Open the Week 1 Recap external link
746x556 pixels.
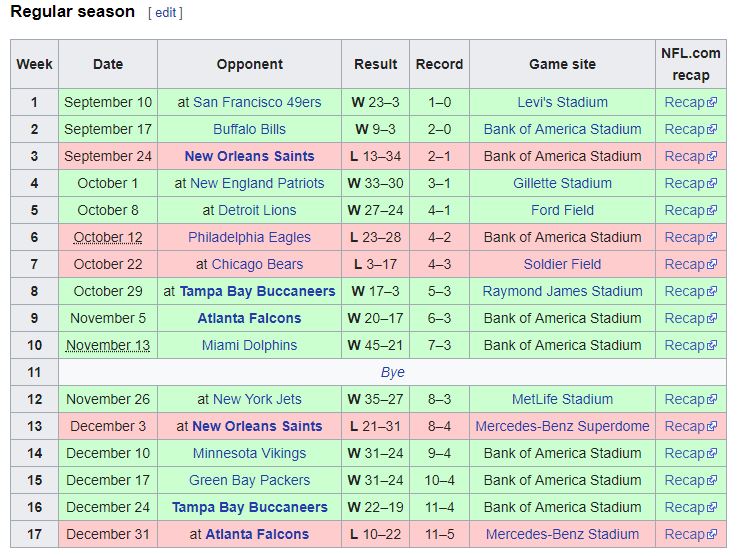[x=690, y=102]
